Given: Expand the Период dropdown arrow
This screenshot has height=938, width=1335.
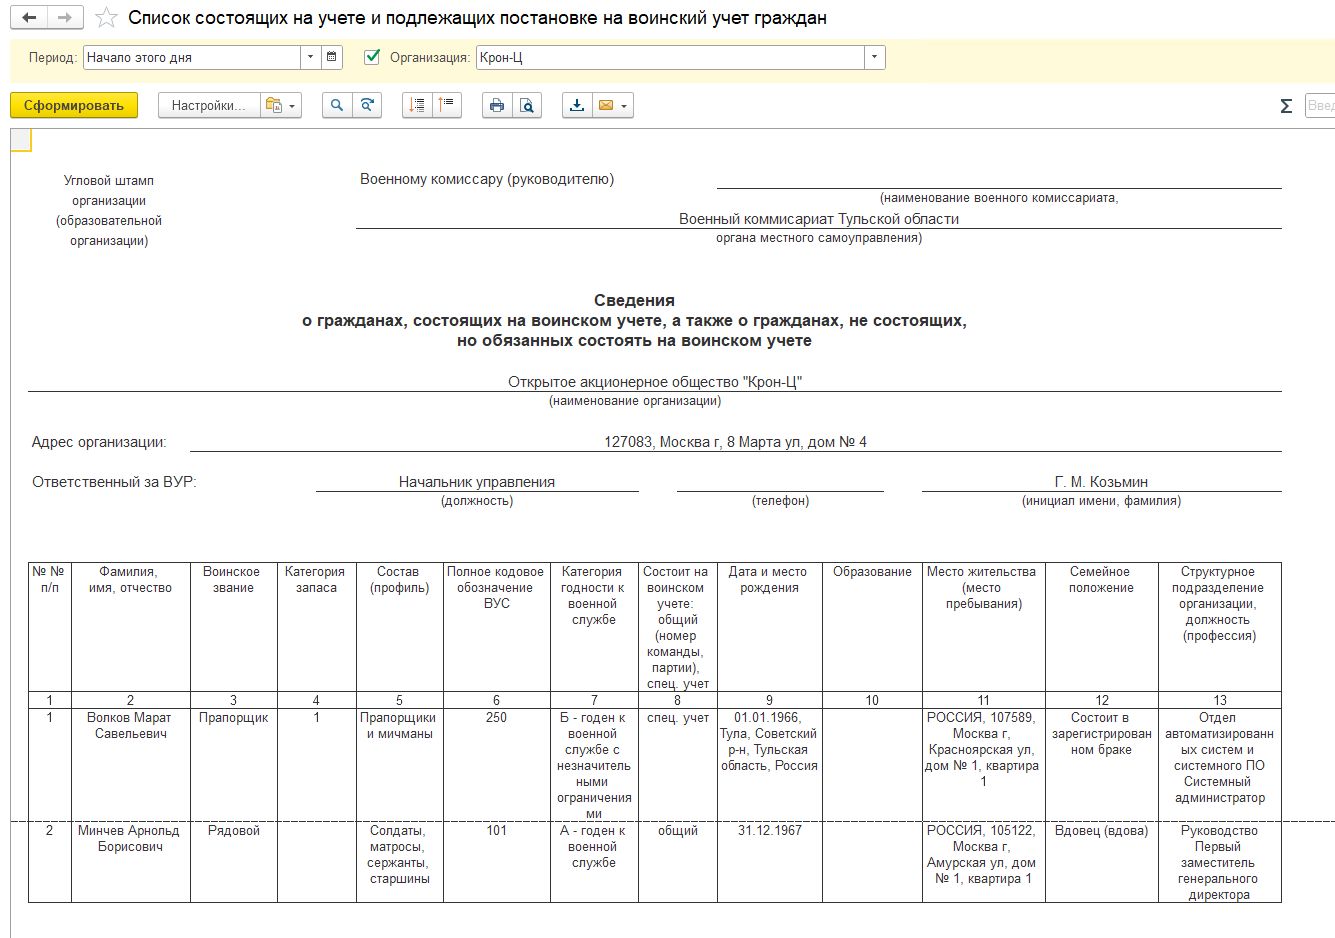Looking at the screenshot, I should point(310,57).
